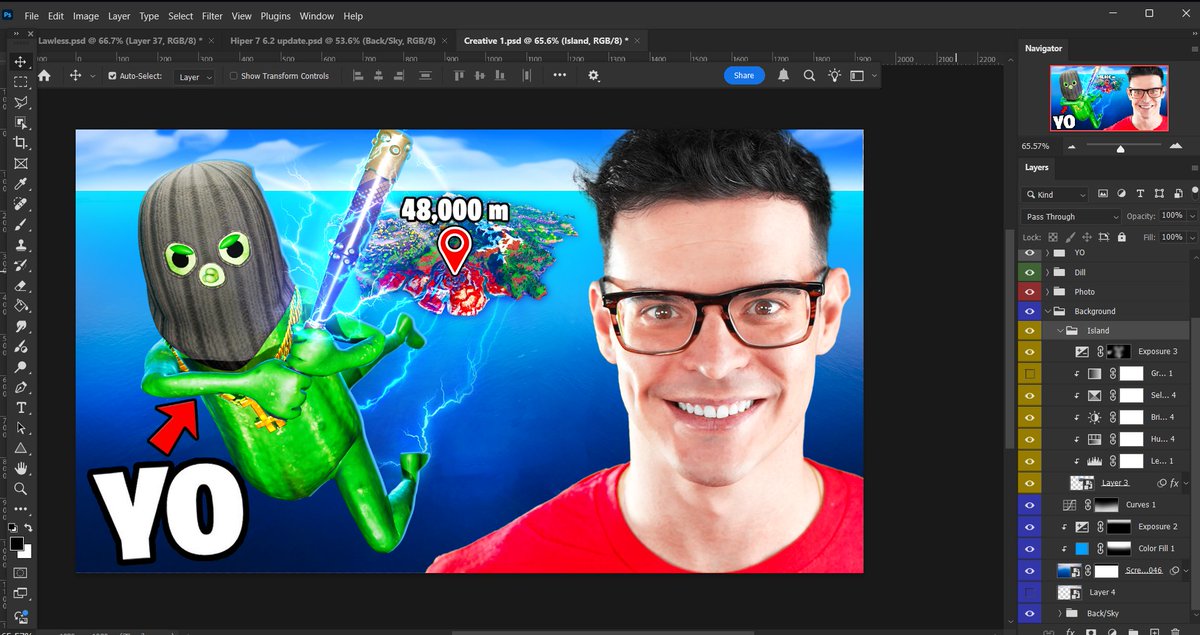Expand the YO group
Viewport: 1200px width, 635px height.
click(1048, 253)
